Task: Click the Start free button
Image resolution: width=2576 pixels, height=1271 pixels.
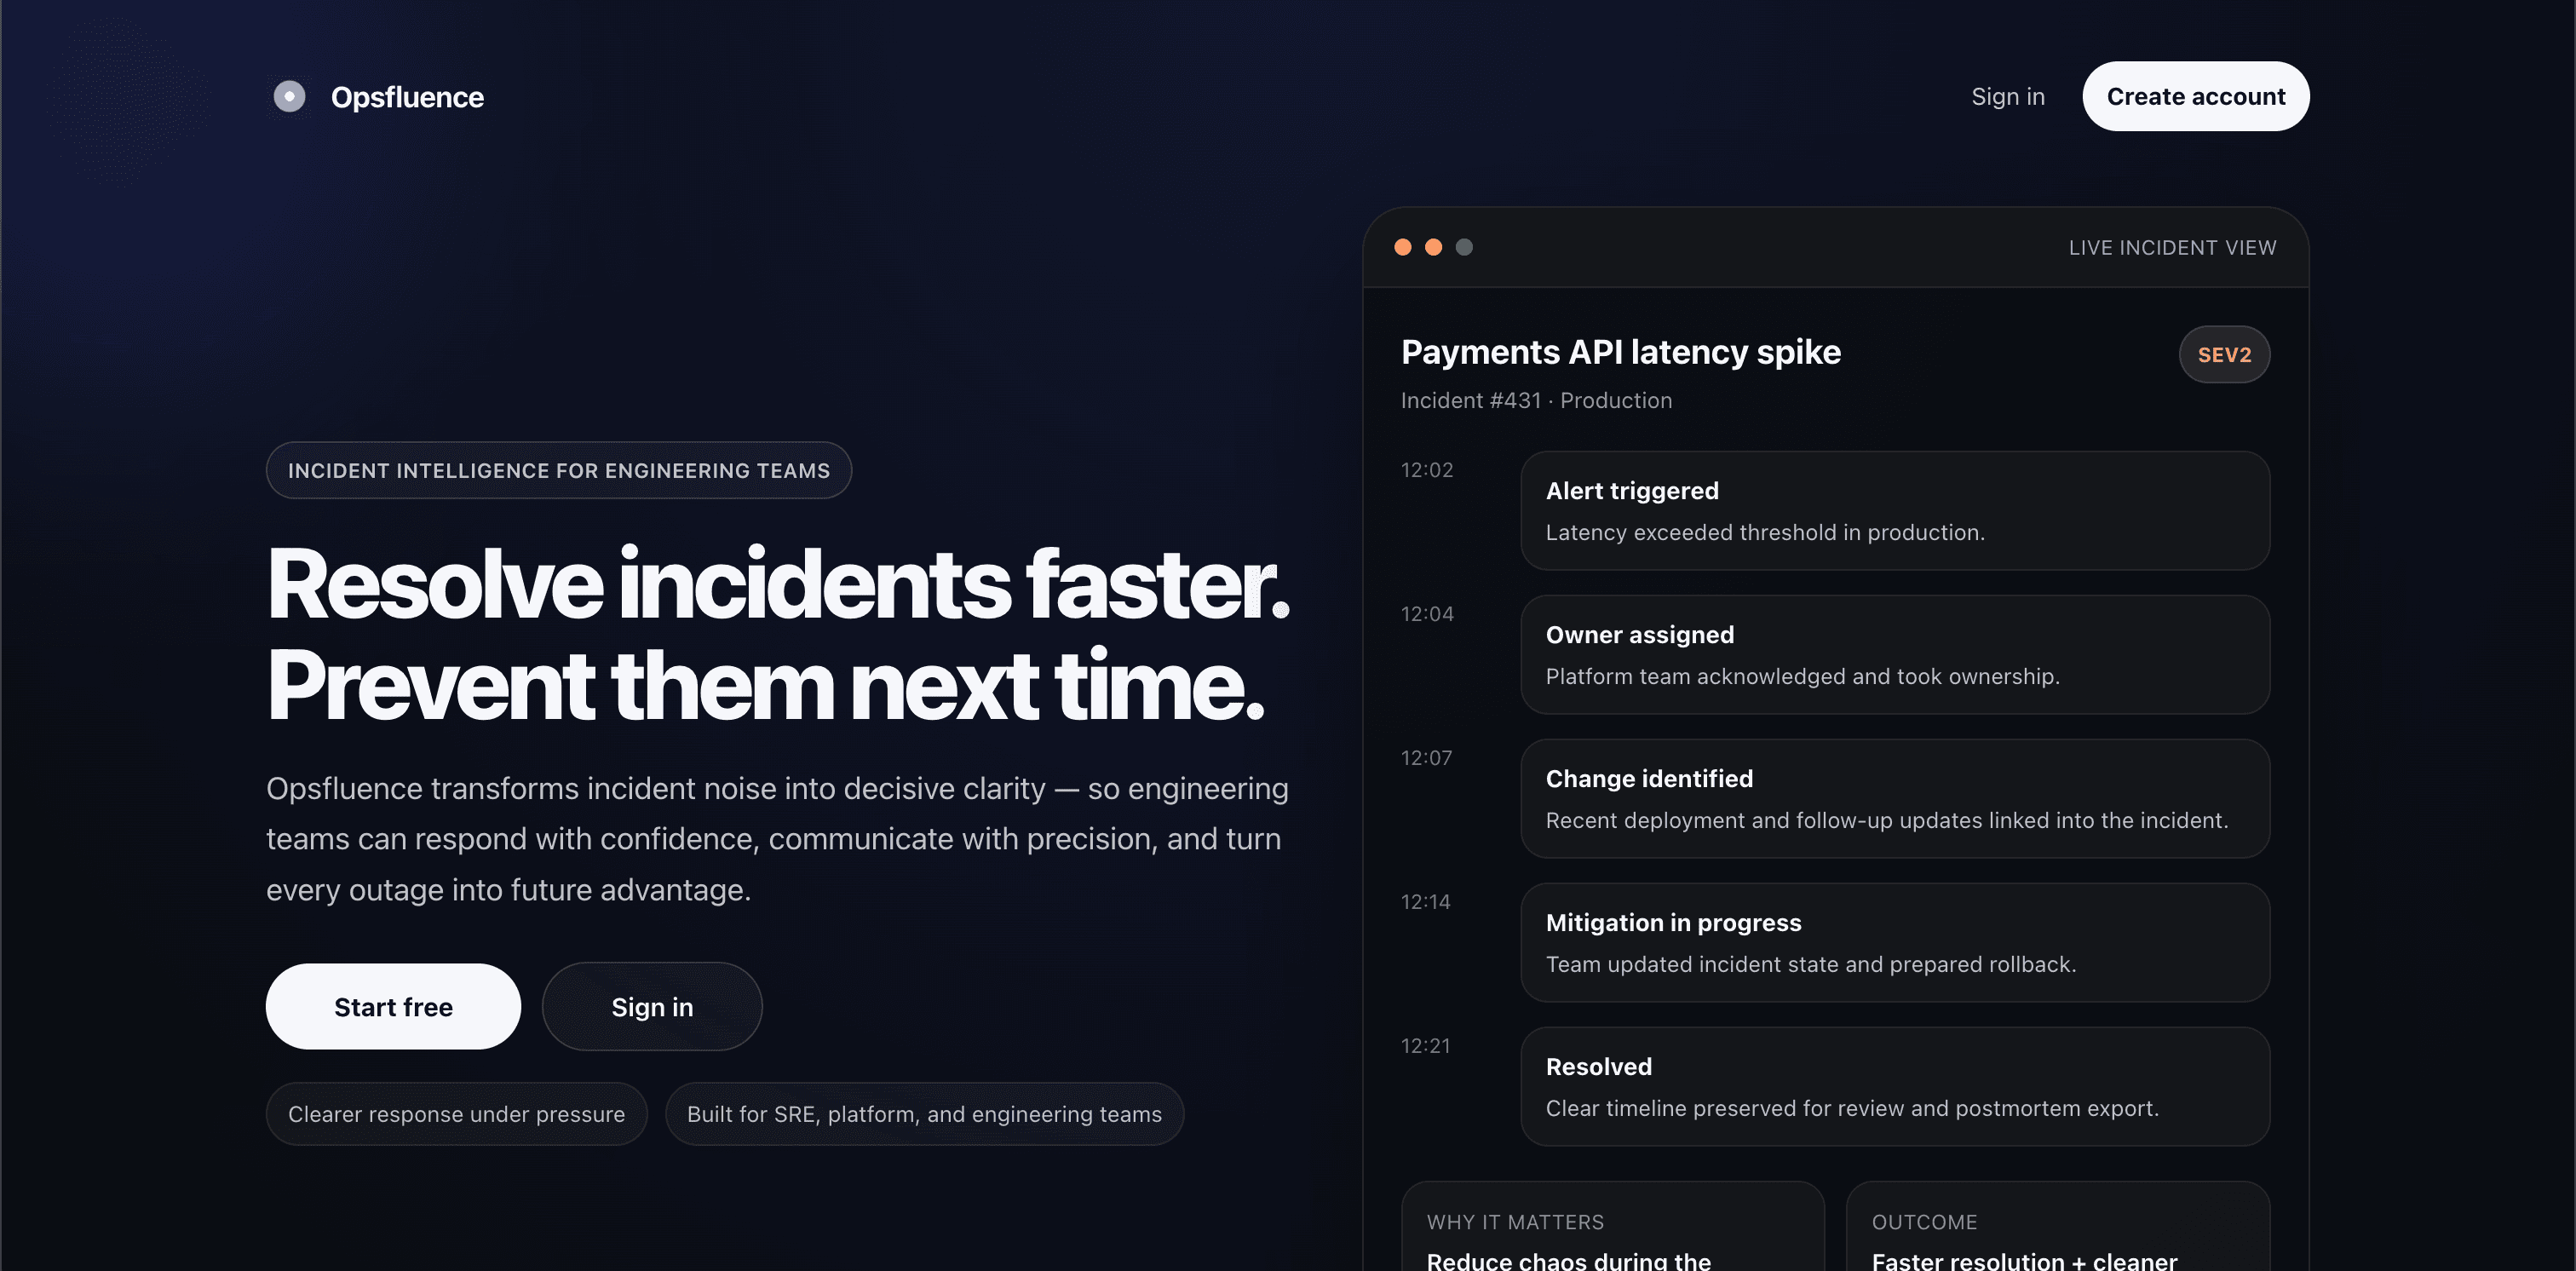Action: (x=393, y=1006)
